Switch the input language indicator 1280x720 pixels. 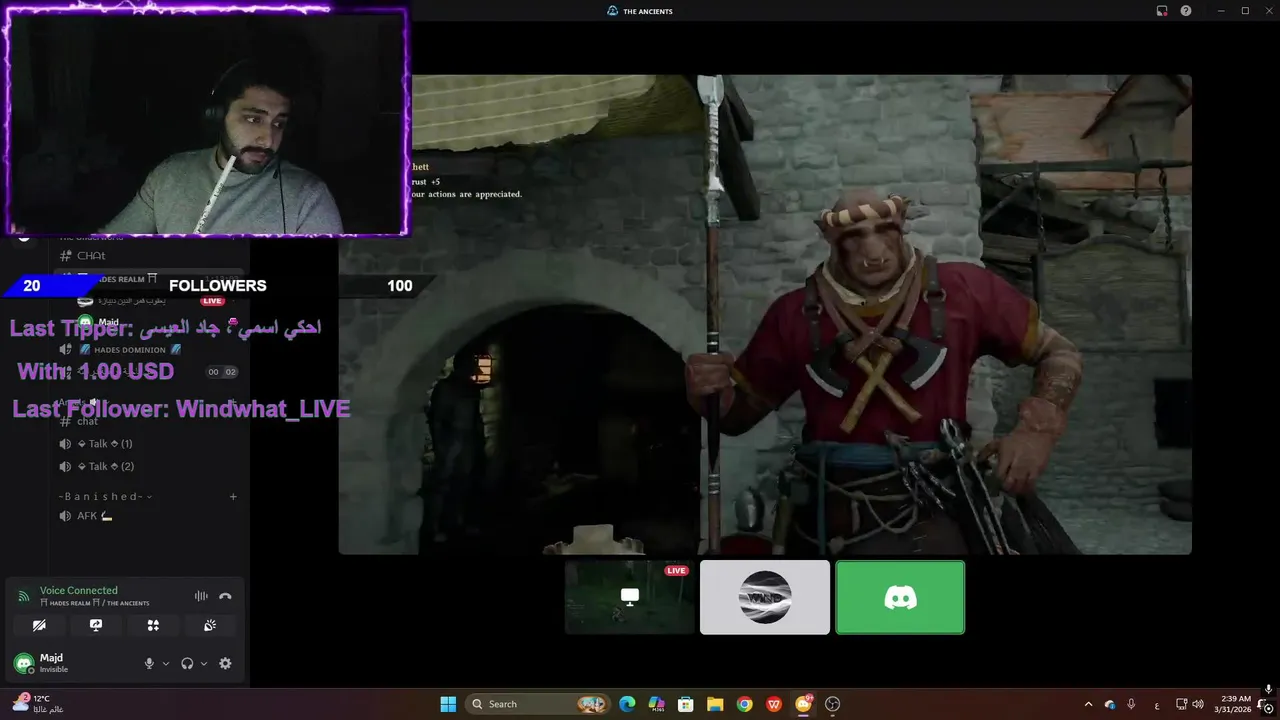point(1157,704)
